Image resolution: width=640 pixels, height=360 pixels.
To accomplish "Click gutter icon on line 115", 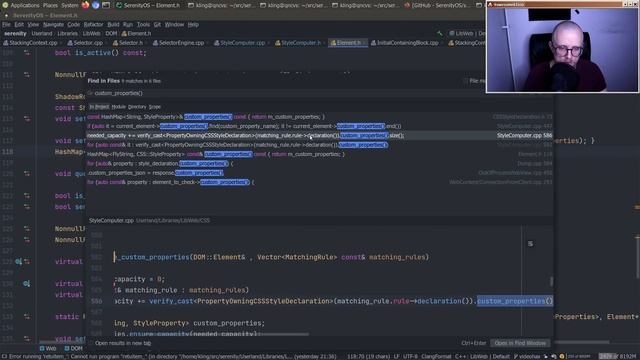I will [x=27, y=119].
